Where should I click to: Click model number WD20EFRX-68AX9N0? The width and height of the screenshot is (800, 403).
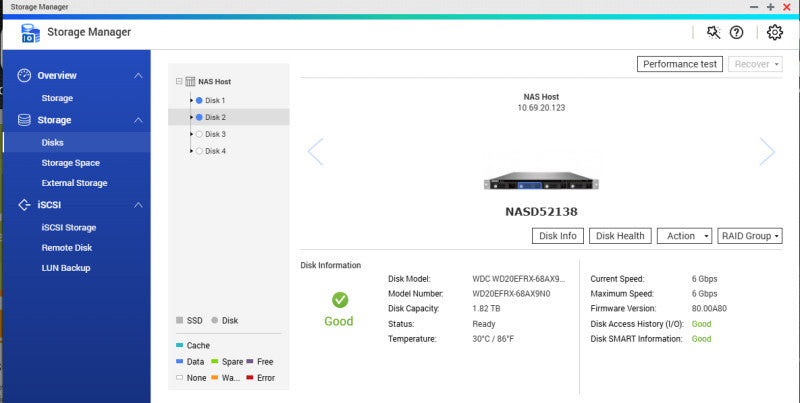(x=511, y=294)
